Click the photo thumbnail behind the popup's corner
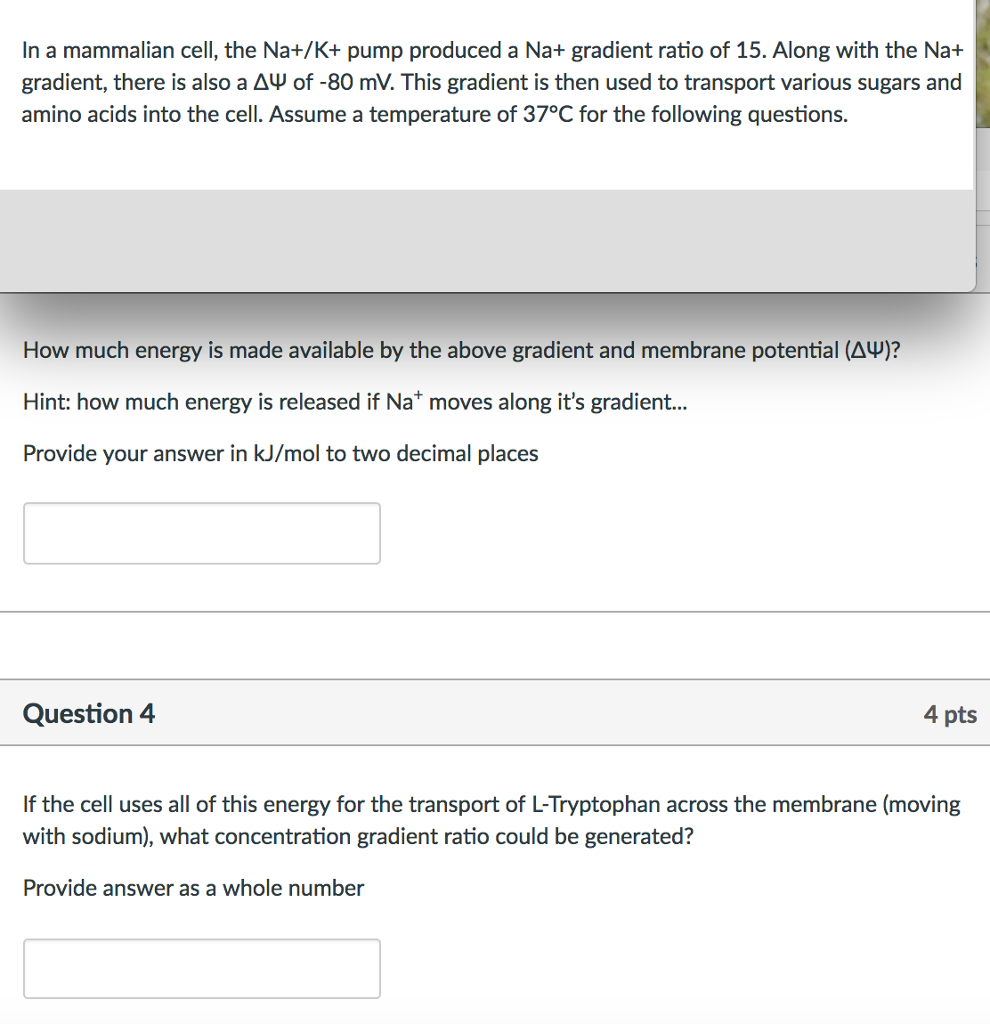990x1024 pixels. 981,60
